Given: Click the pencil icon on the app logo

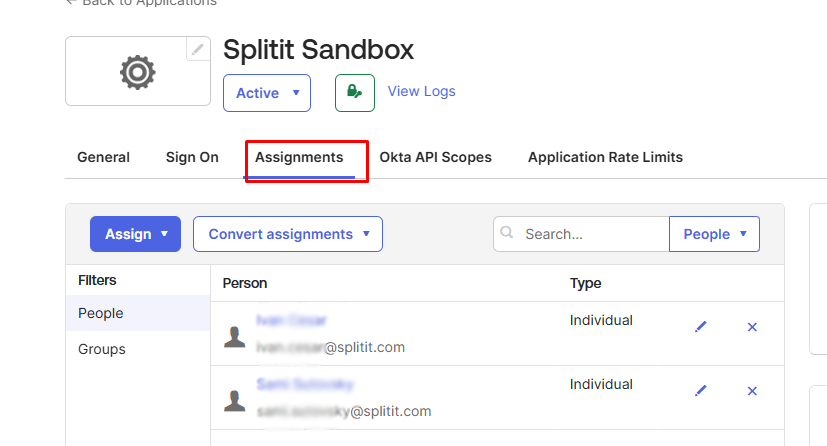Looking at the screenshot, I should [198, 50].
